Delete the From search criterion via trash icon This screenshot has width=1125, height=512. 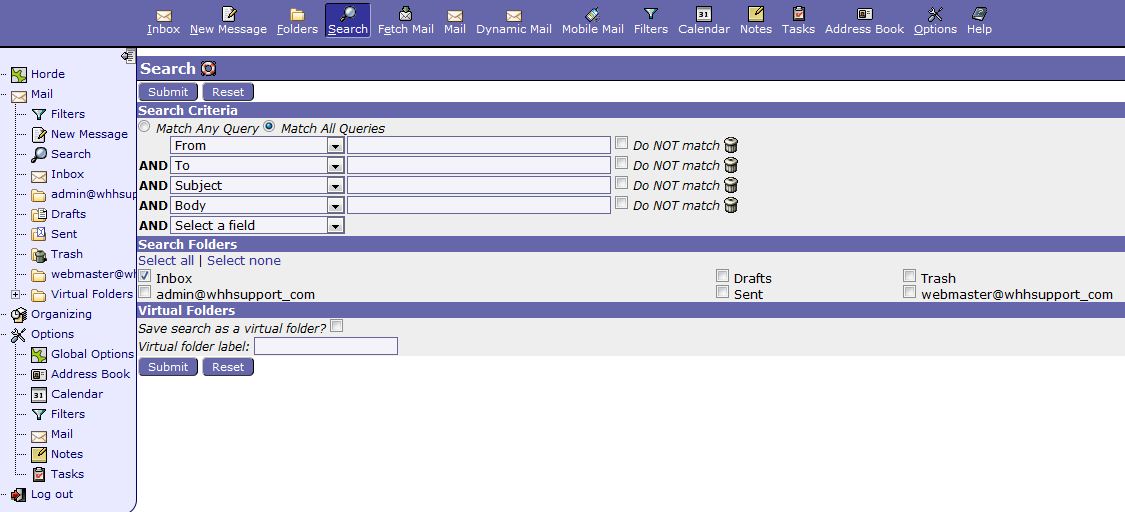(731, 146)
